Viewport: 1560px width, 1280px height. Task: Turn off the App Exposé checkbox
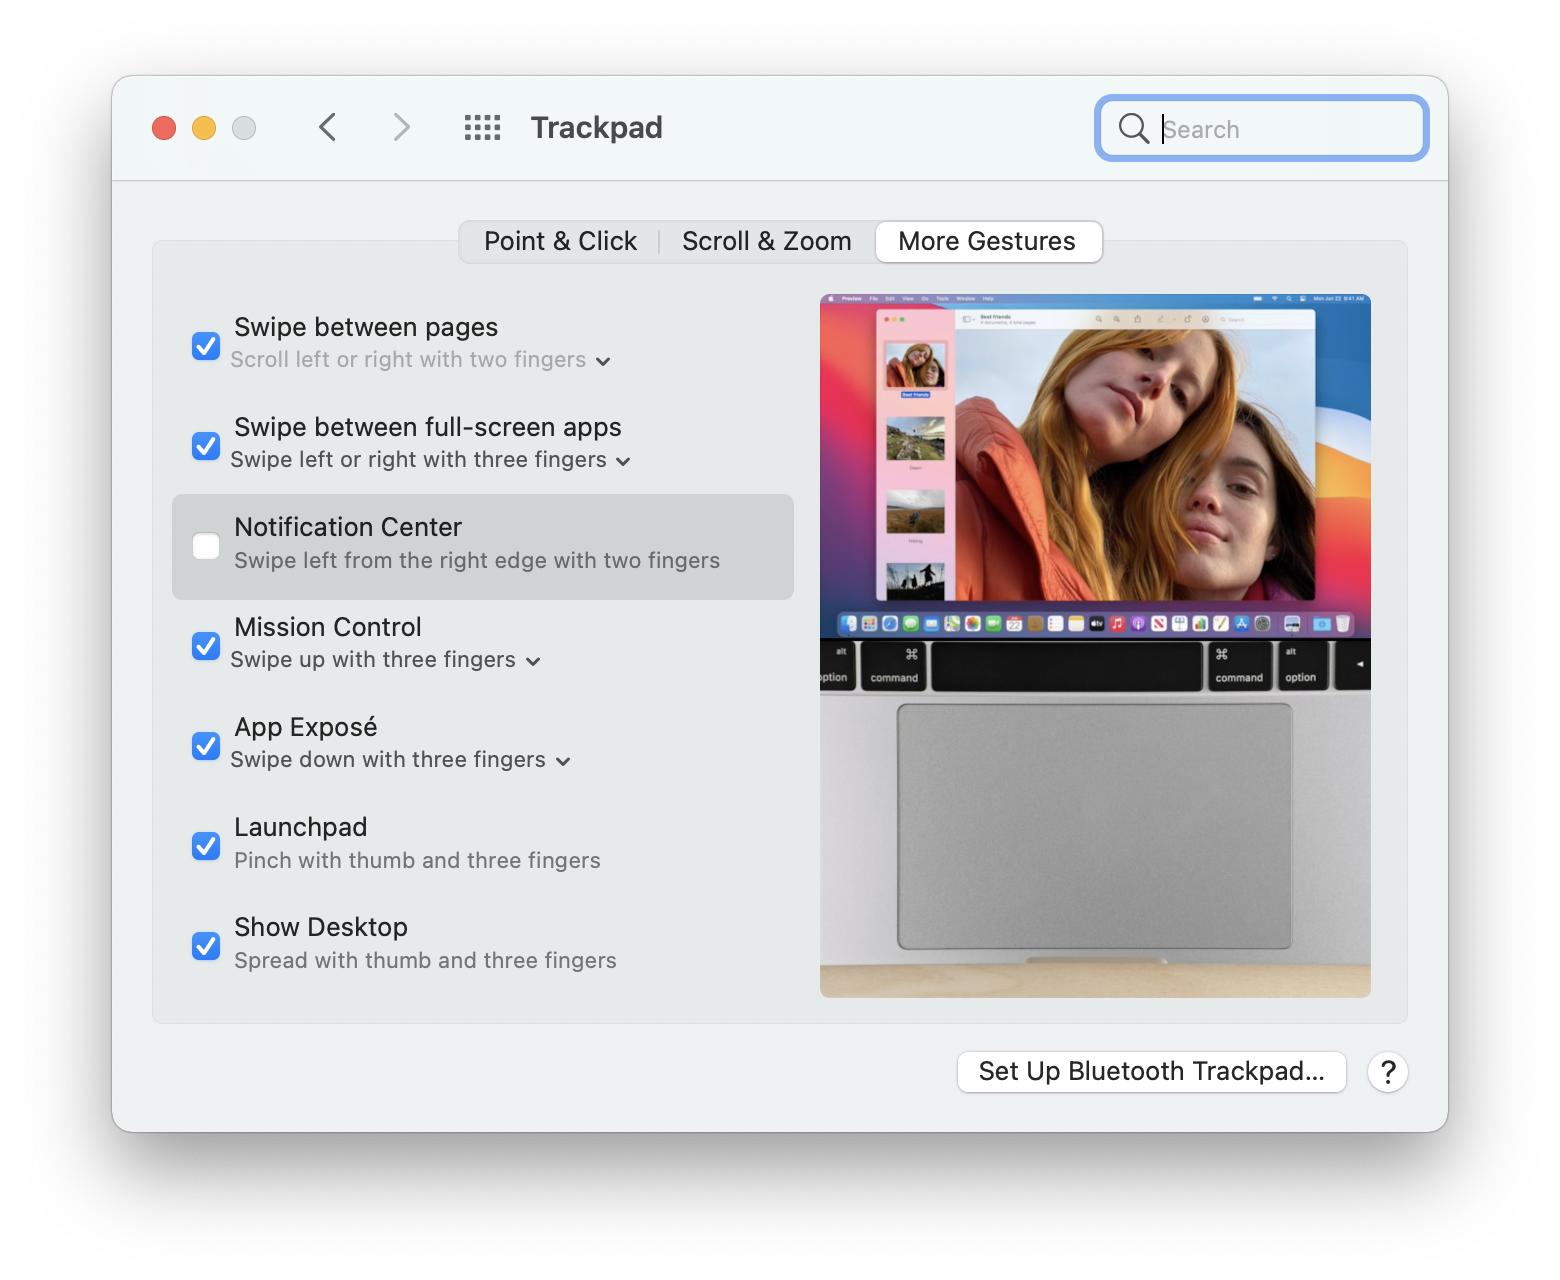click(206, 746)
